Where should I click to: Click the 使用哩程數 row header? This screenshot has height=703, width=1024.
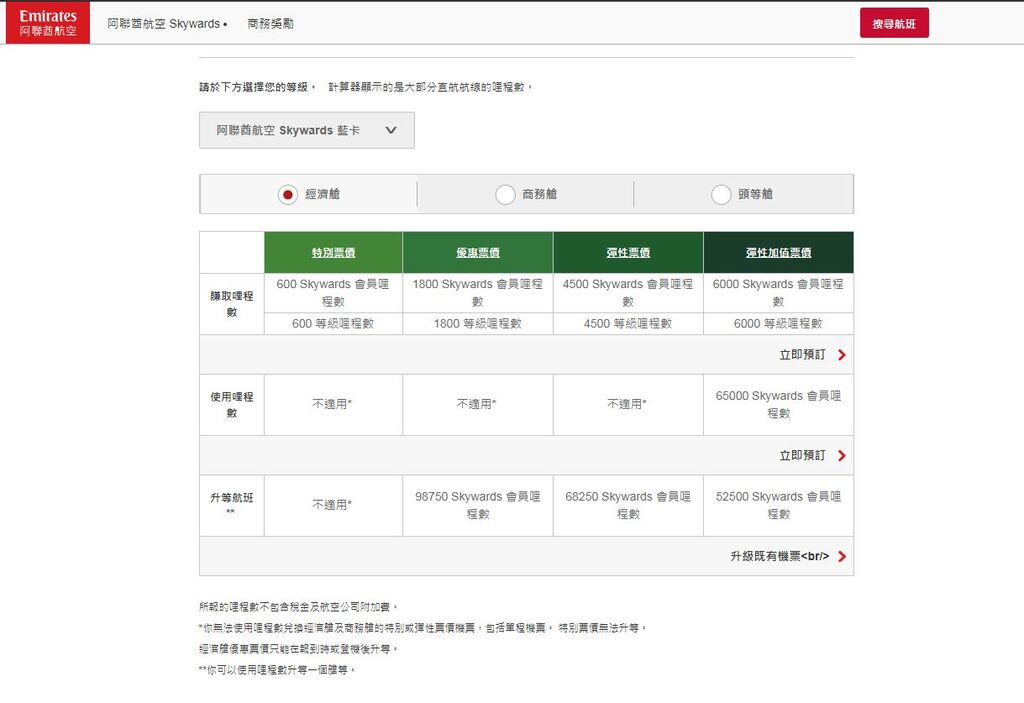232,404
